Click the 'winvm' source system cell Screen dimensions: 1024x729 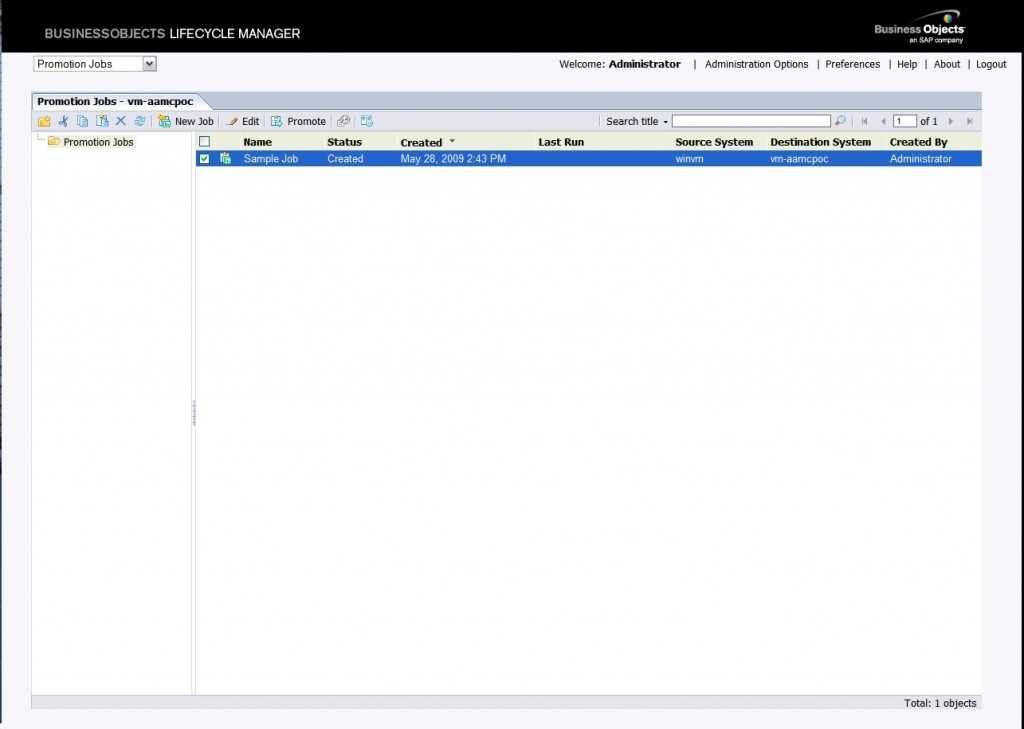[x=689, y=159]
